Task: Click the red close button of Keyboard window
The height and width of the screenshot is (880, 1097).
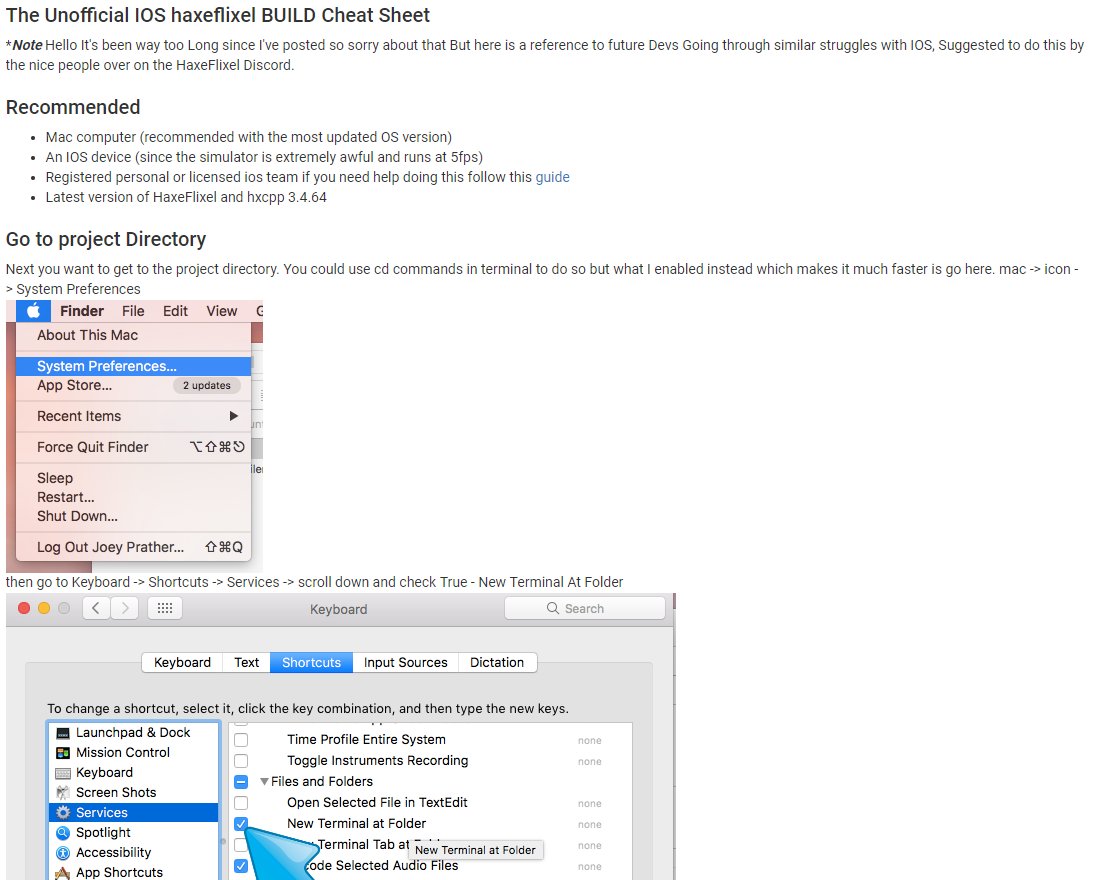Action: coord(24,608)
